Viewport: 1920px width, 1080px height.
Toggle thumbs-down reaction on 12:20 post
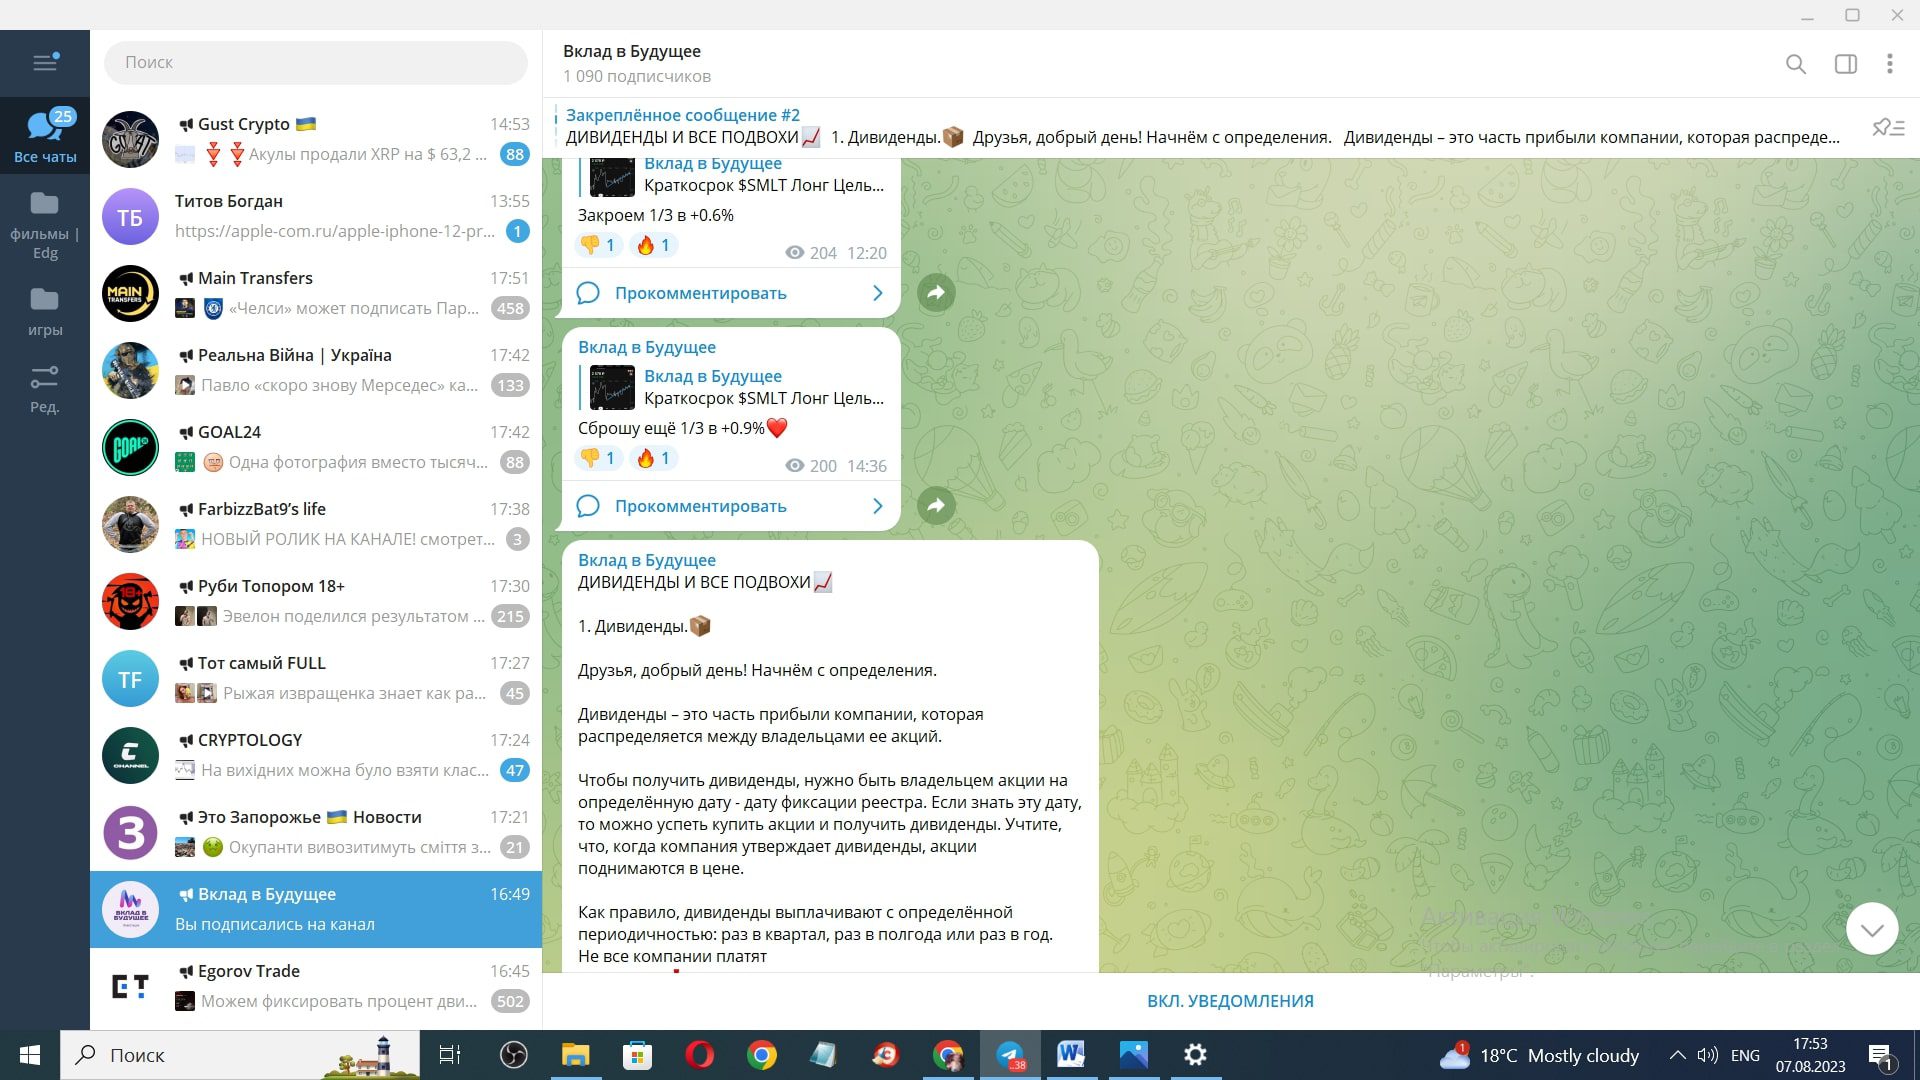click(x=598, y=245)
